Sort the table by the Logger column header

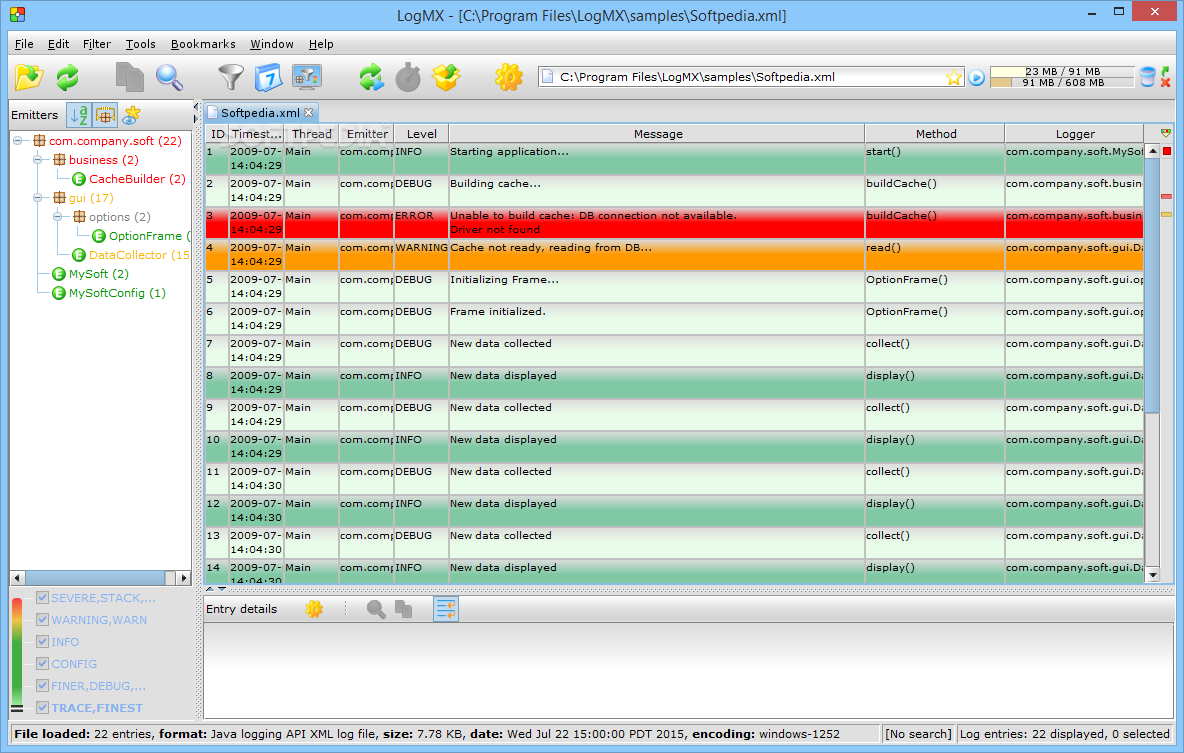coord(1075,134)
